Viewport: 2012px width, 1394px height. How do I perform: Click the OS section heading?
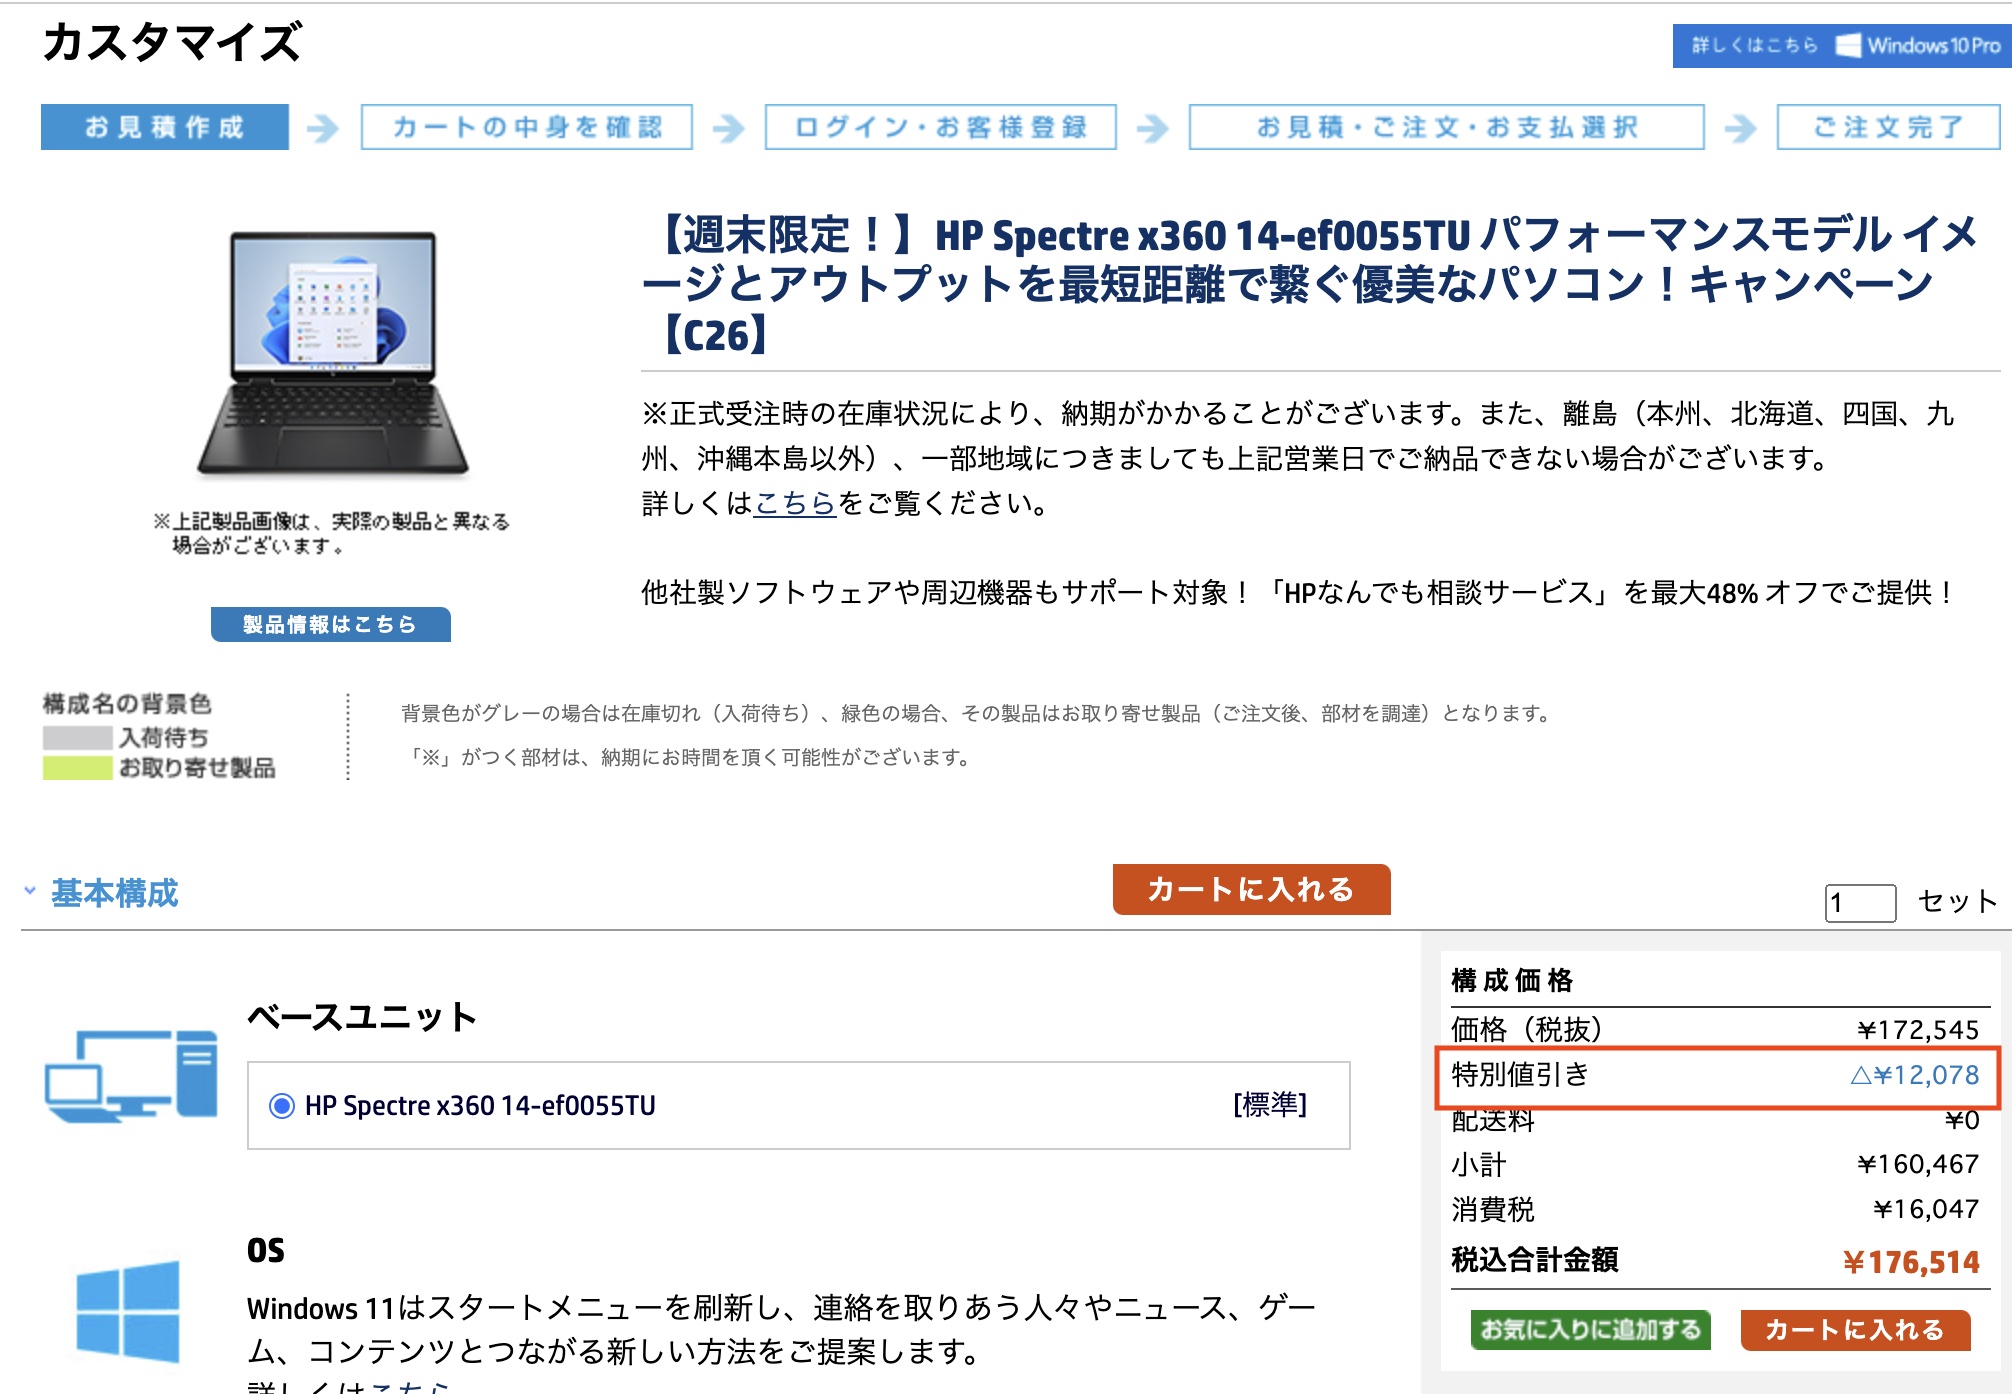pos(266,1250)
